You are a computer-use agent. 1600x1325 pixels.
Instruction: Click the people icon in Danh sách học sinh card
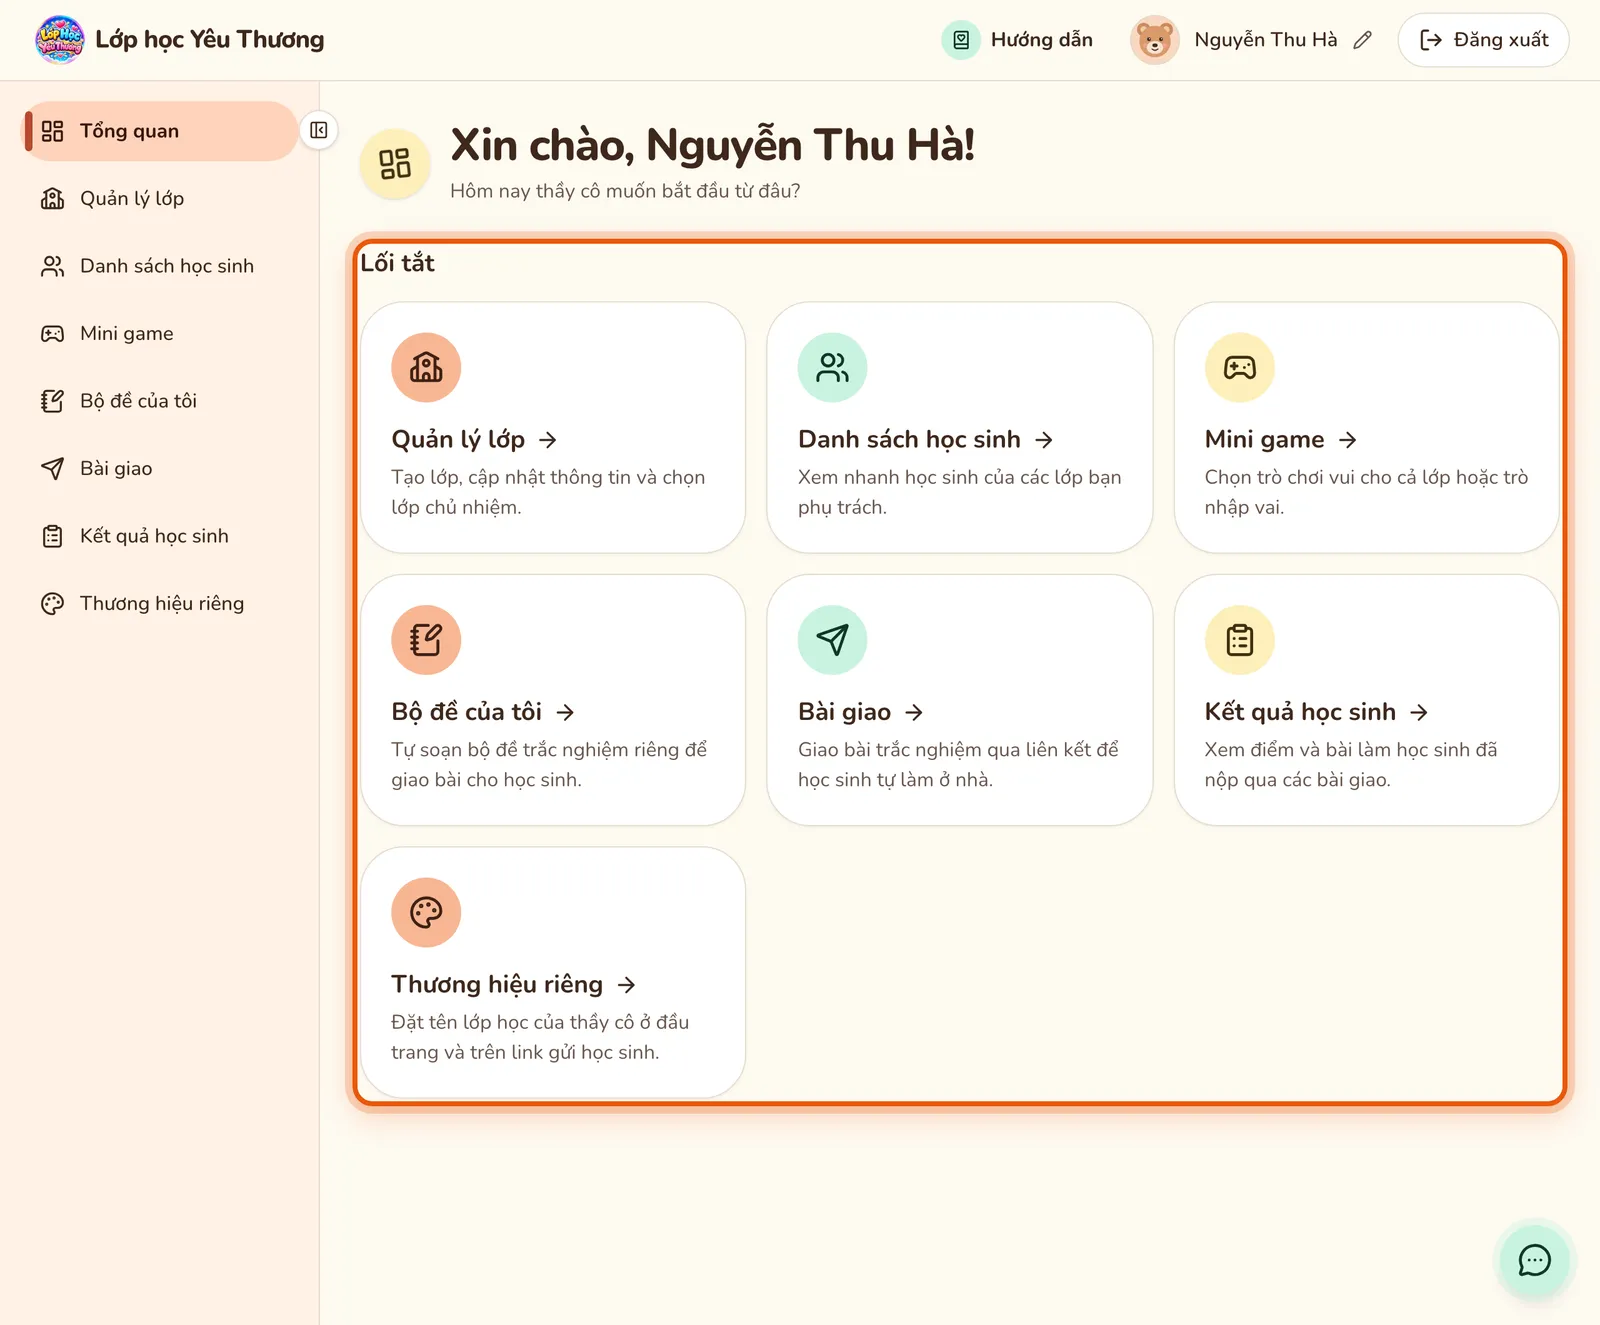[832, 367]
